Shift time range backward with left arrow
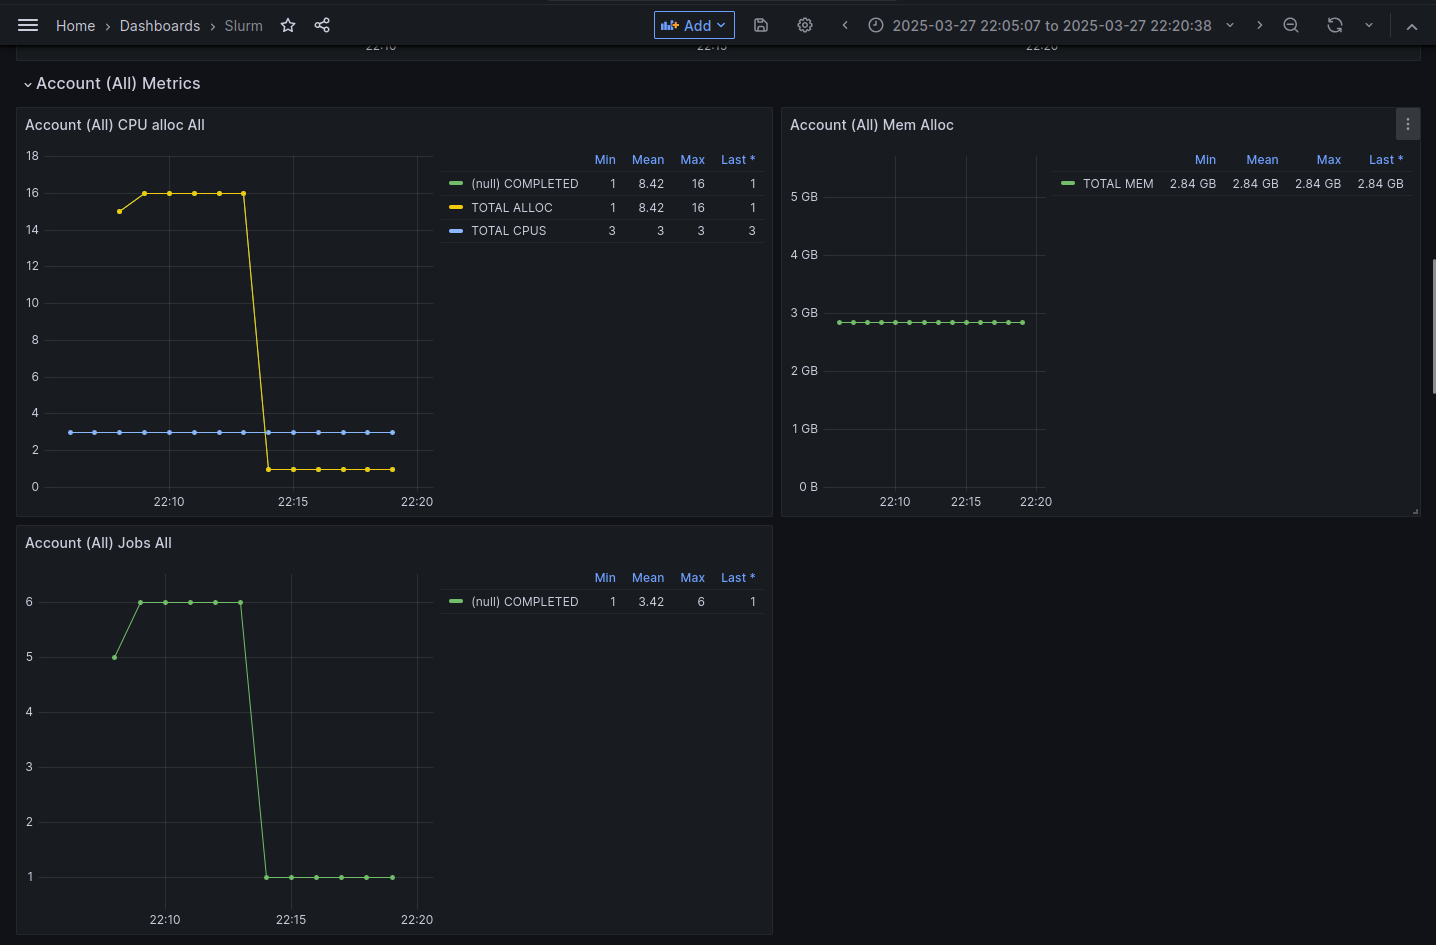 click(x=845, y=25)
